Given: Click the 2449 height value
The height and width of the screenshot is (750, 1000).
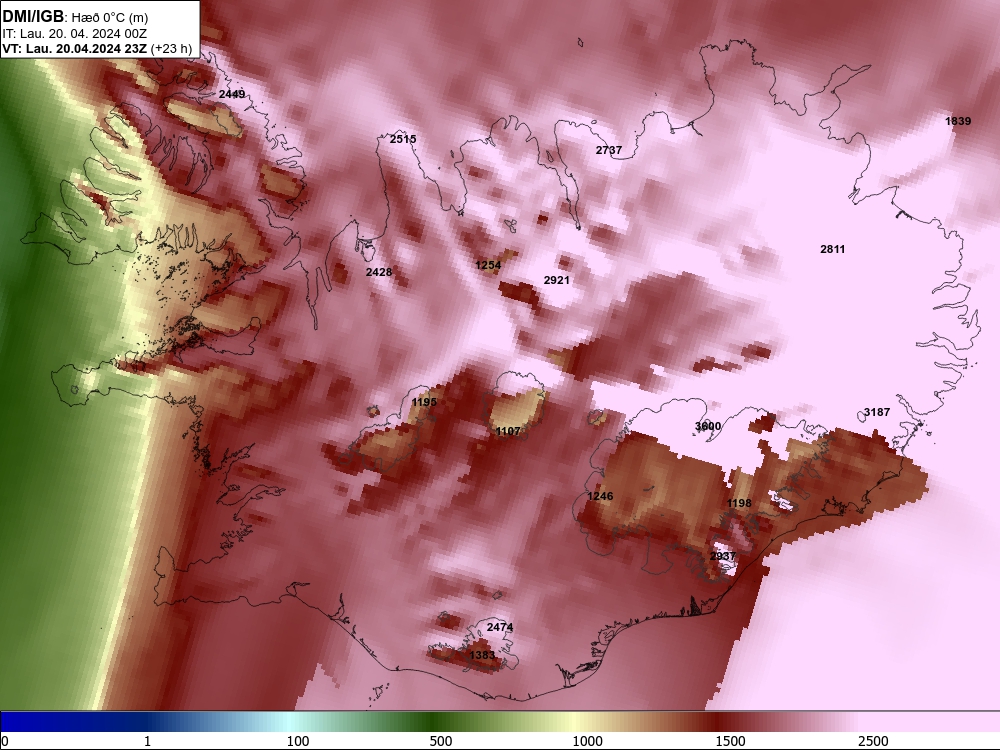Looking at the screenshot, I should 232,94.
